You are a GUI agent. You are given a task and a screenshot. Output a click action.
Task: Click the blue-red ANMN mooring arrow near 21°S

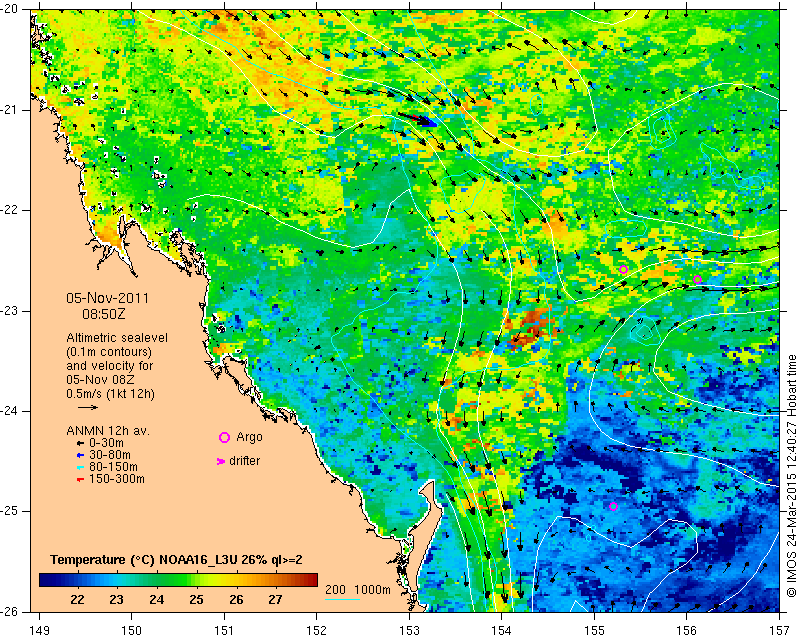417,119
